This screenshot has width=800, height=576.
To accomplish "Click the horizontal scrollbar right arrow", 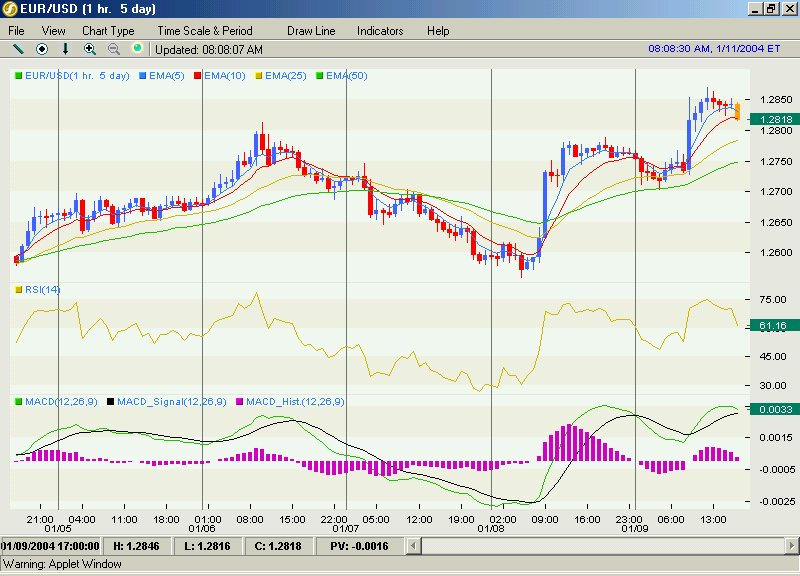I will pos(792,546).
